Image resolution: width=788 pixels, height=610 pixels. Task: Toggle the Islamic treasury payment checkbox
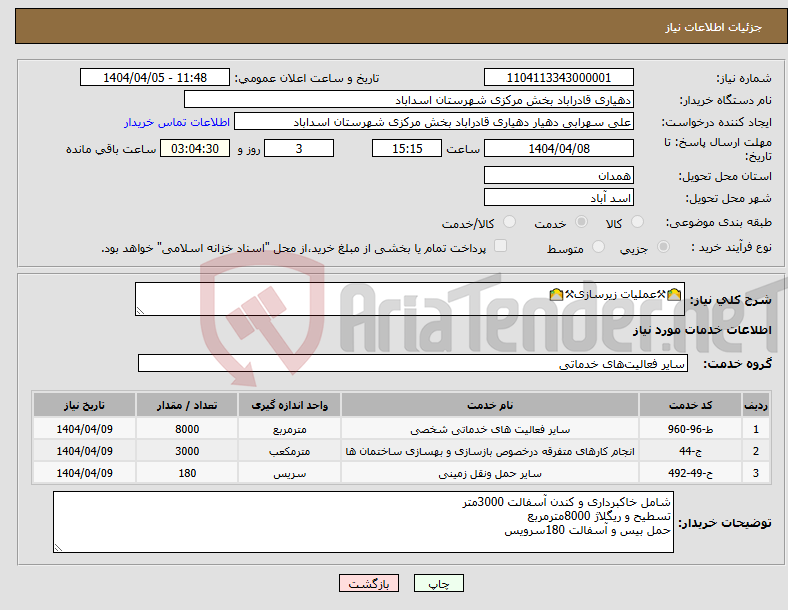pyautogui.click(x=500, y=246)
